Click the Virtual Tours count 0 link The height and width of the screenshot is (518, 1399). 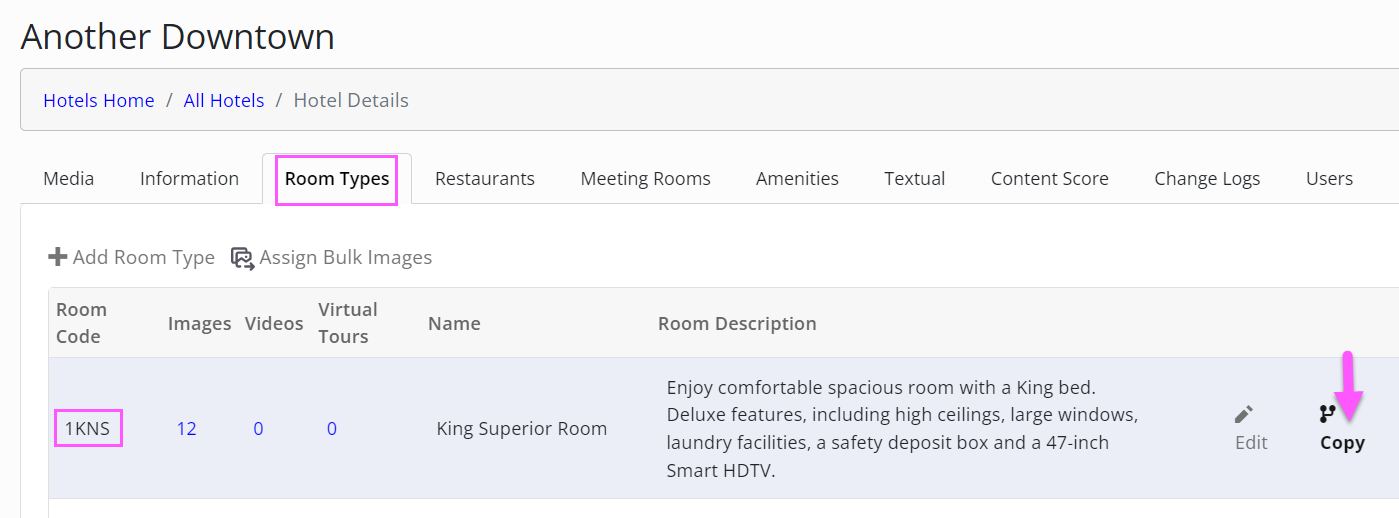pos(331,429)
